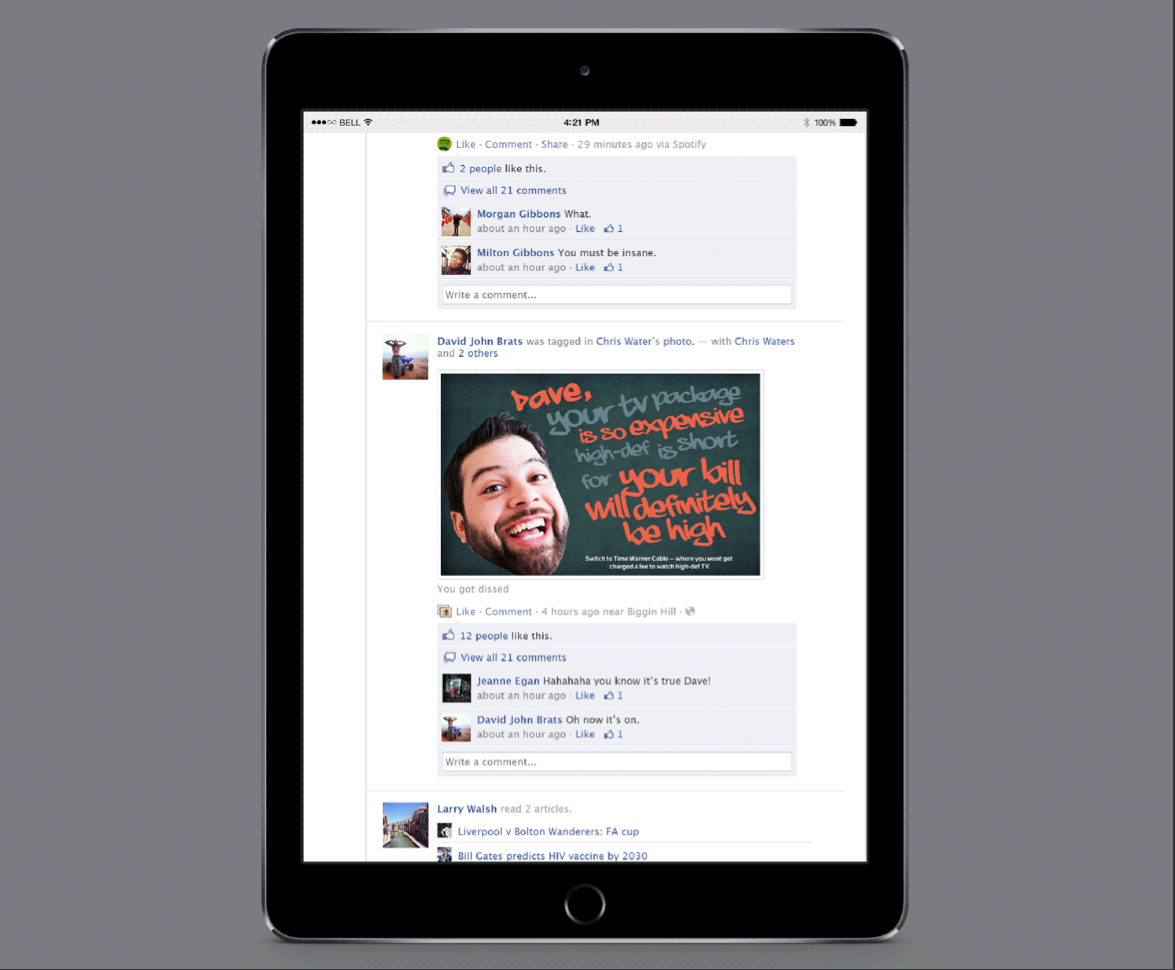The image size is (1175, 970).
Task: Click thumbs-up count on Jeanne Egan comment
Action: [614, 696]
